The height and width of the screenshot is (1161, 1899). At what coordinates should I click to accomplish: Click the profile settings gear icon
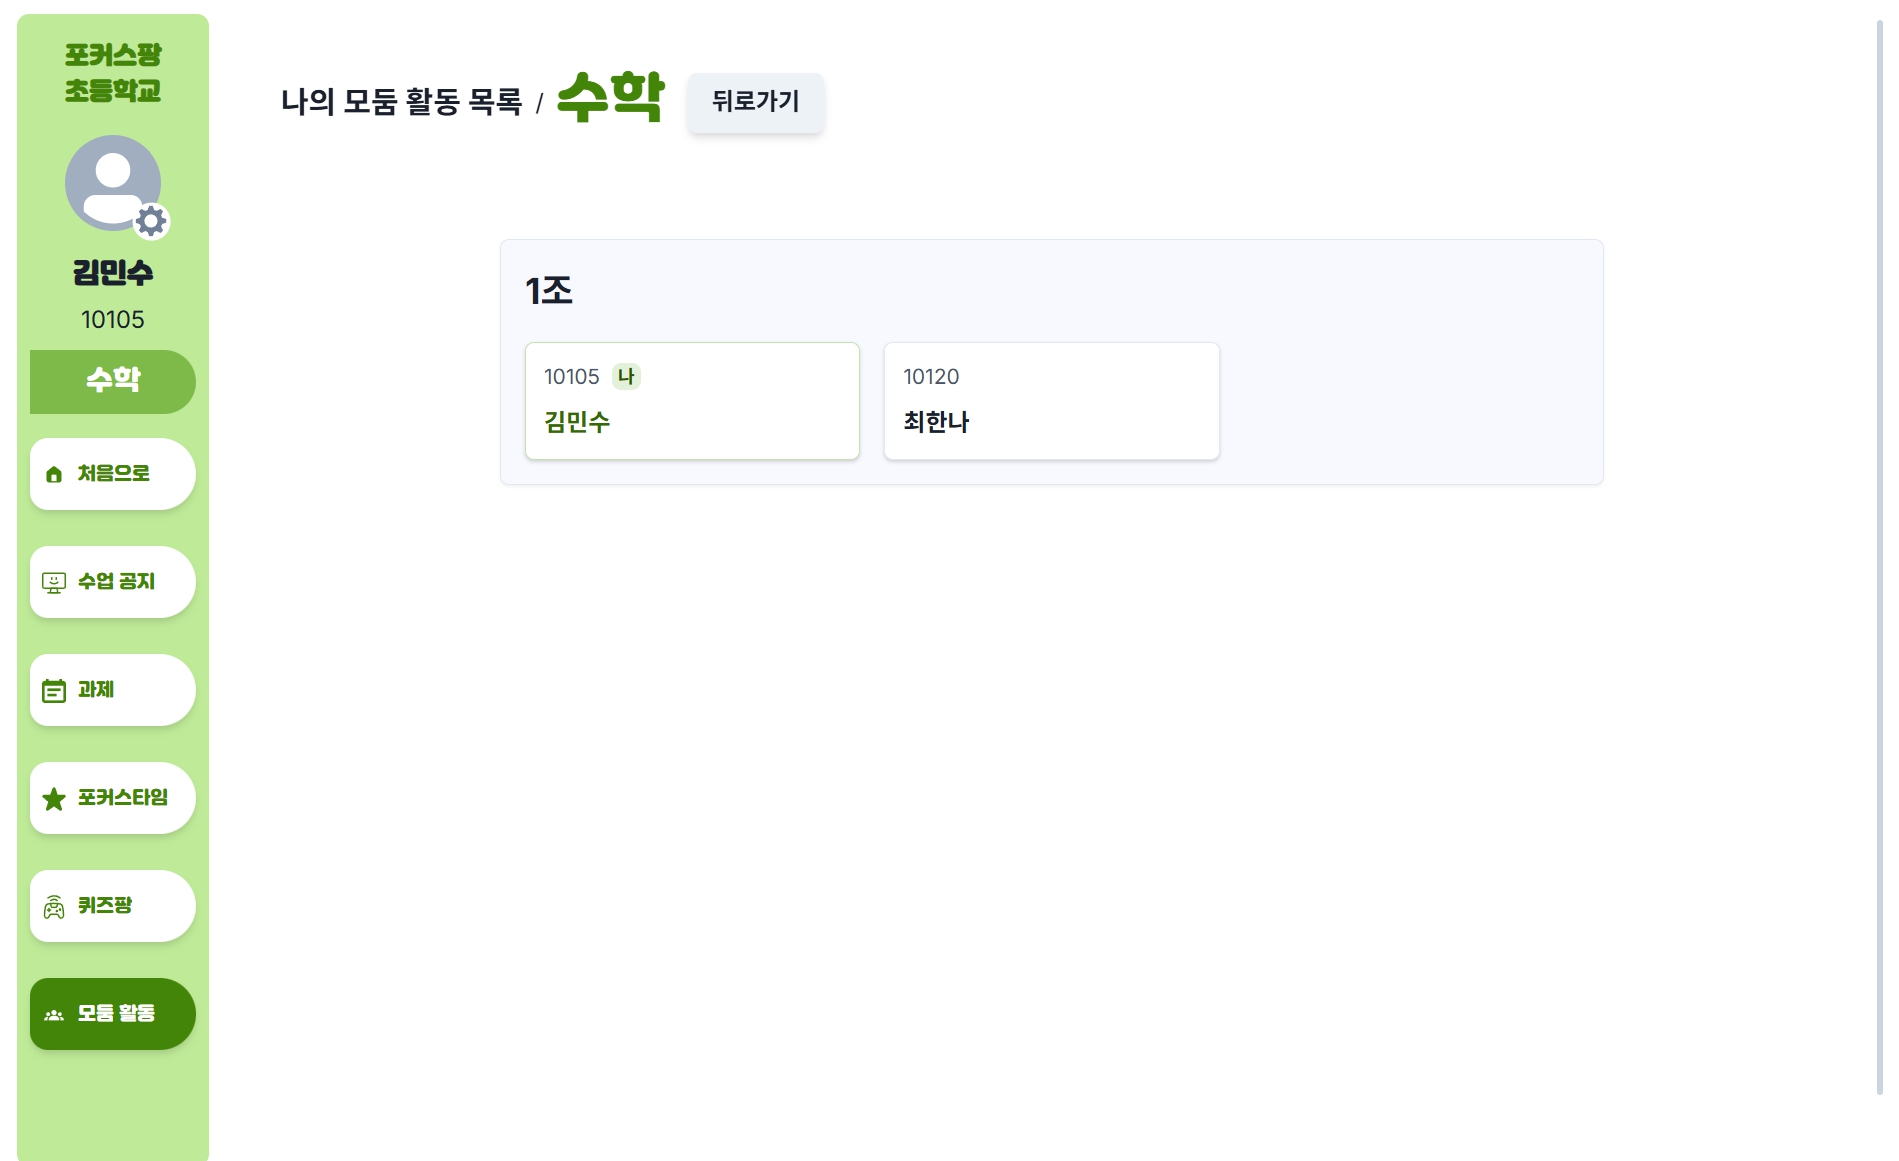(x=151, y=221)
